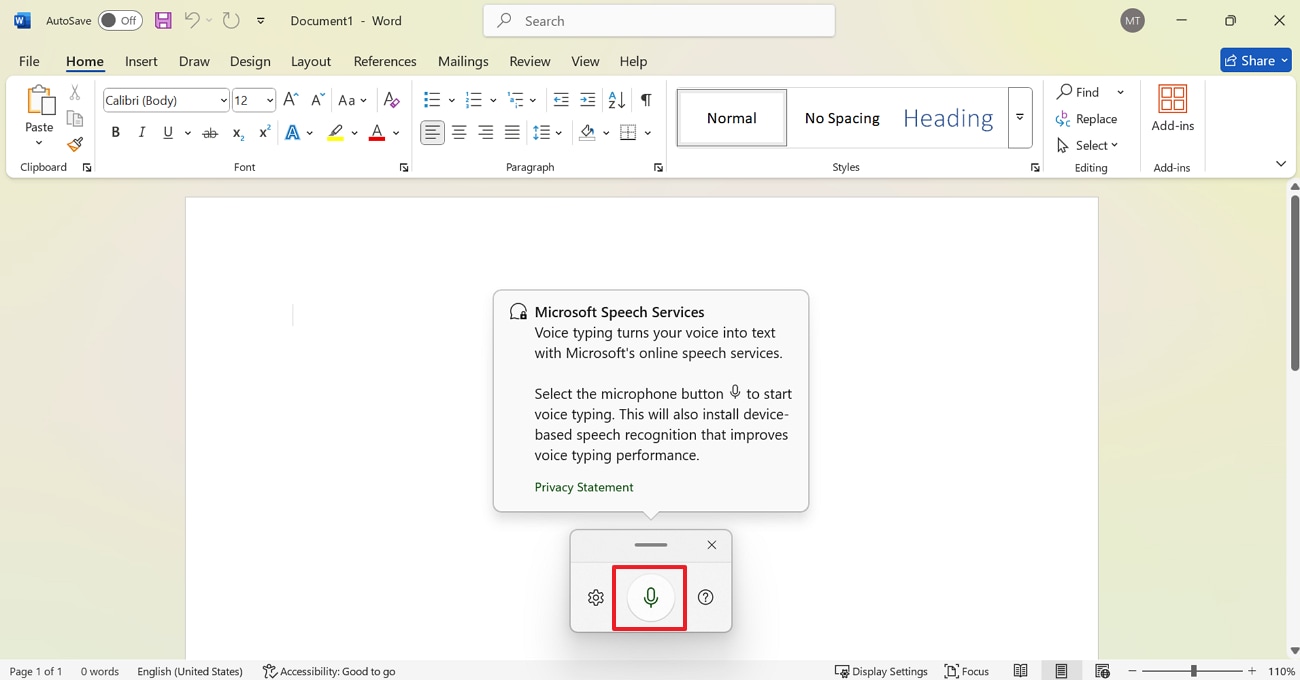The width and height of the screenshot is (1300, 680).
Task: Align paragraph text right
Action: coord(486,132)
